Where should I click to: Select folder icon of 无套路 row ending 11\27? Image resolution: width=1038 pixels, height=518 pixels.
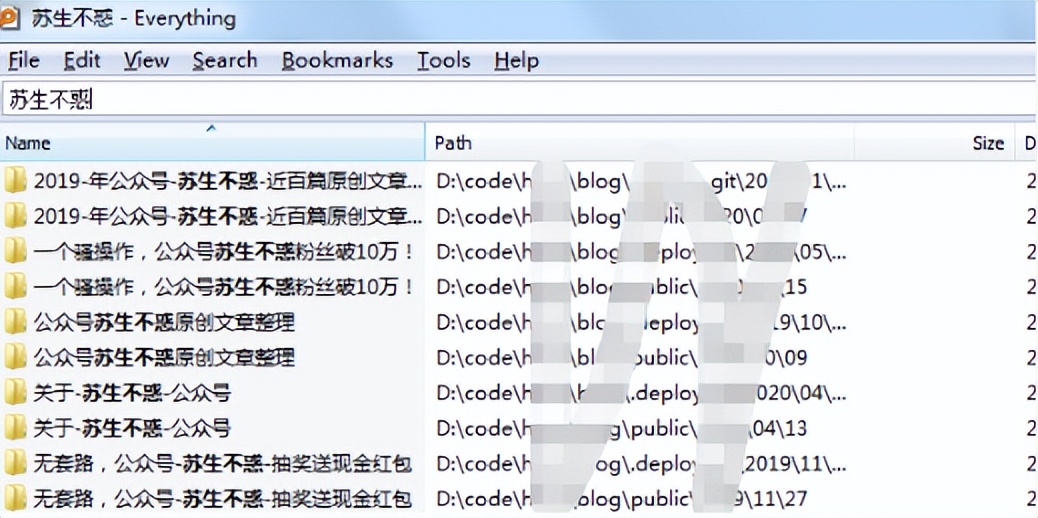pos(15,498)
